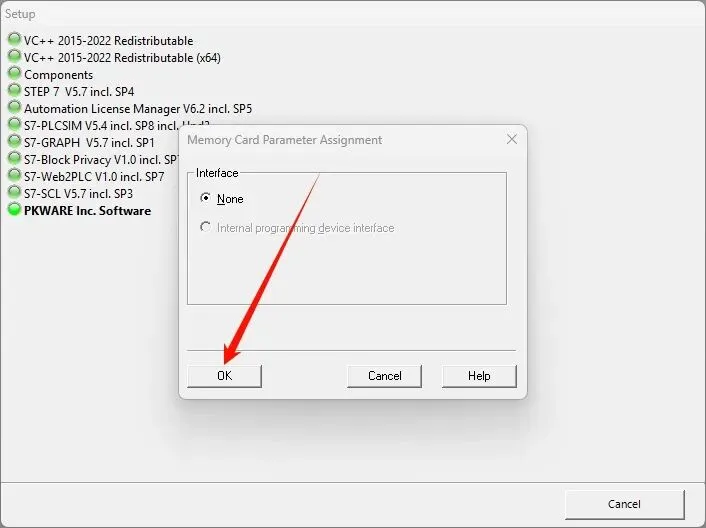Click the status icon for Automation License Manager
Image resolution: width=706 pixels, height=528 pixels.
pos(14,107)
